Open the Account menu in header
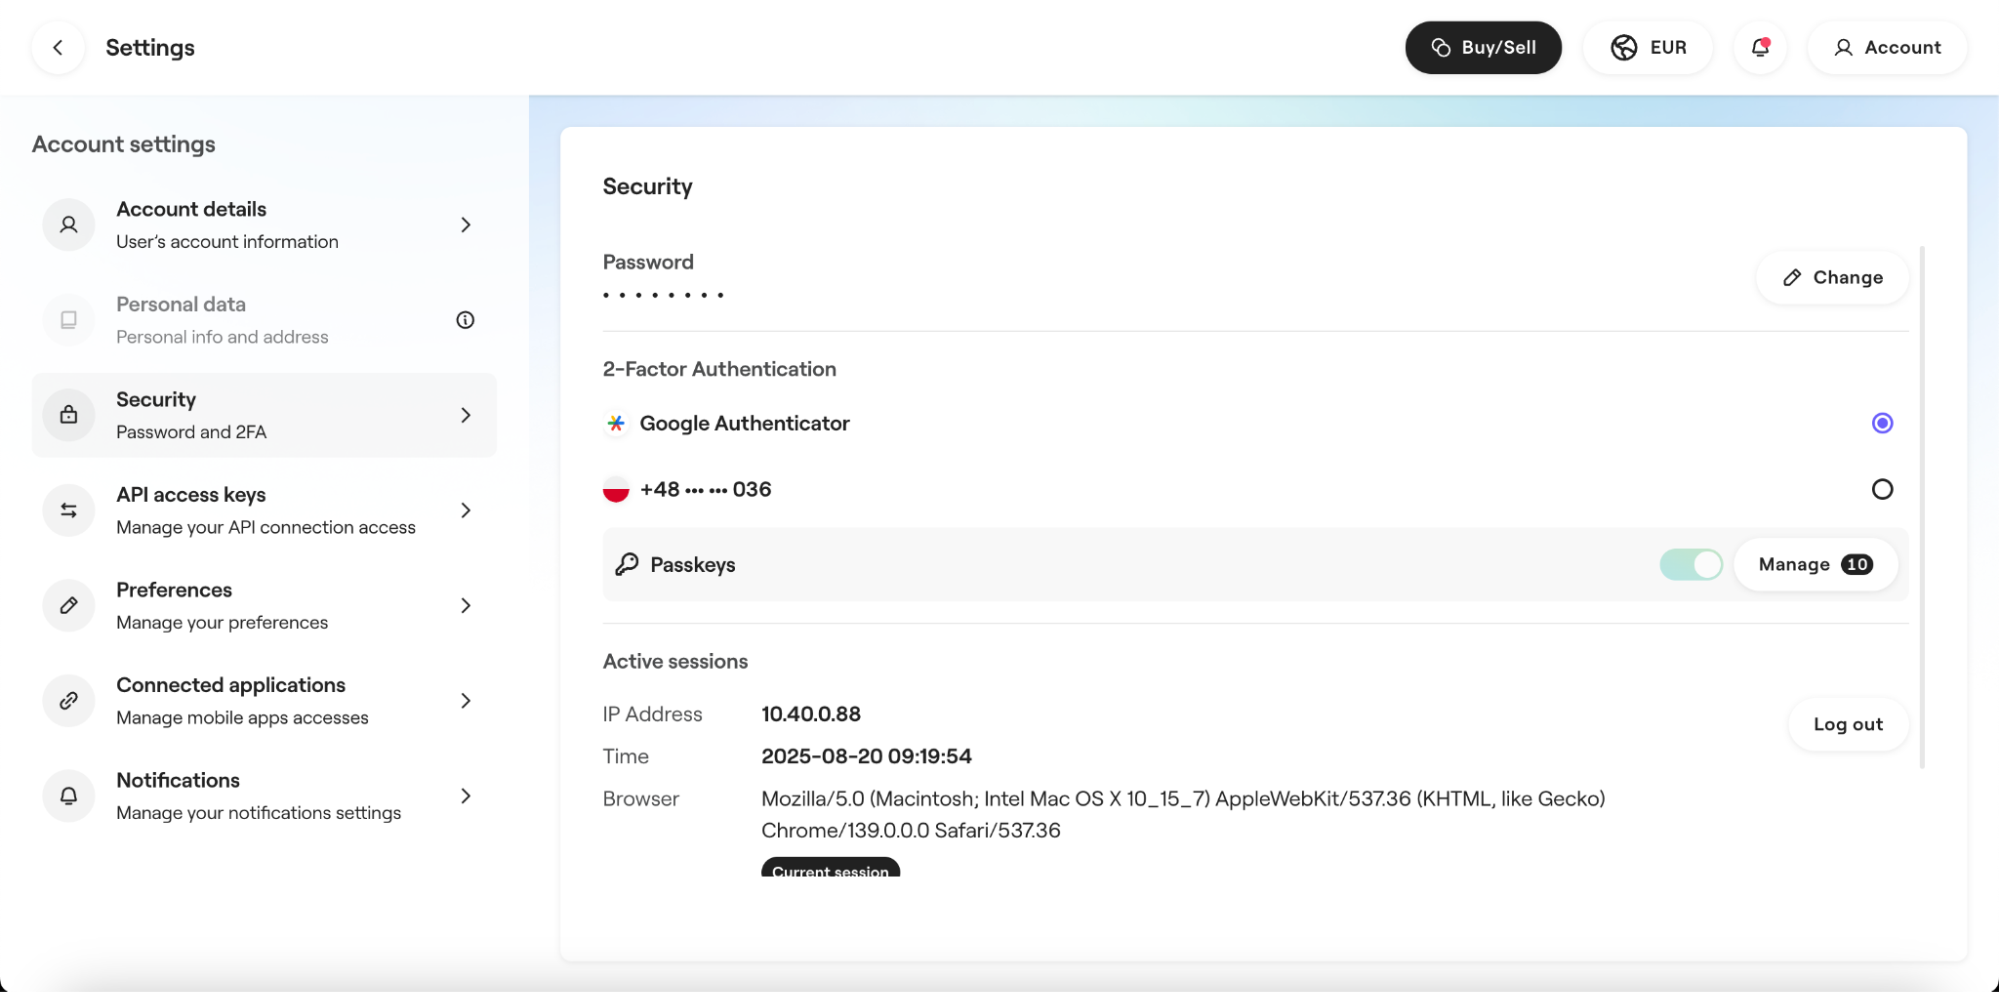Screen dimensions: 1999x992 [x=1887, y=47]
